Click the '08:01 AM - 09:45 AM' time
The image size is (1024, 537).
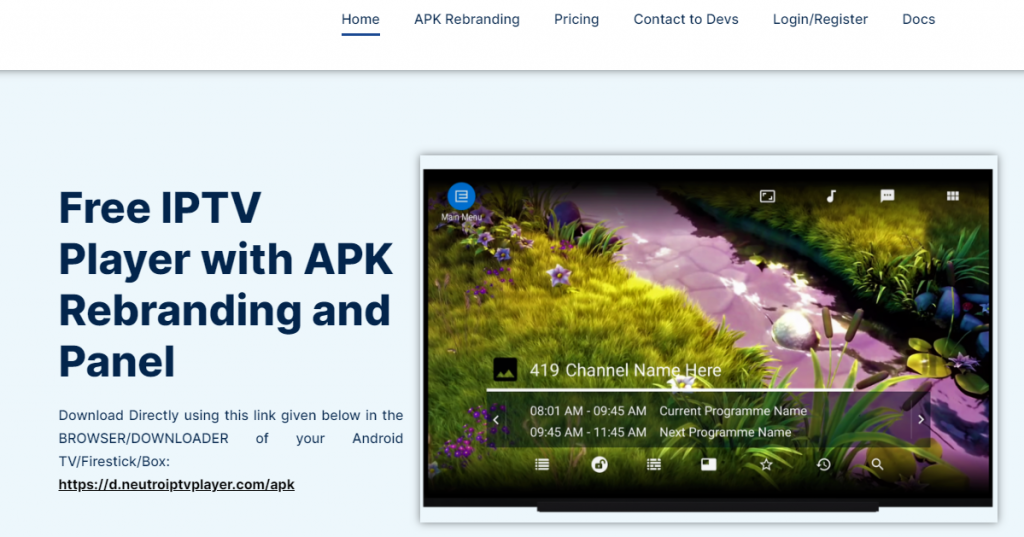click(x=588, y=411)
